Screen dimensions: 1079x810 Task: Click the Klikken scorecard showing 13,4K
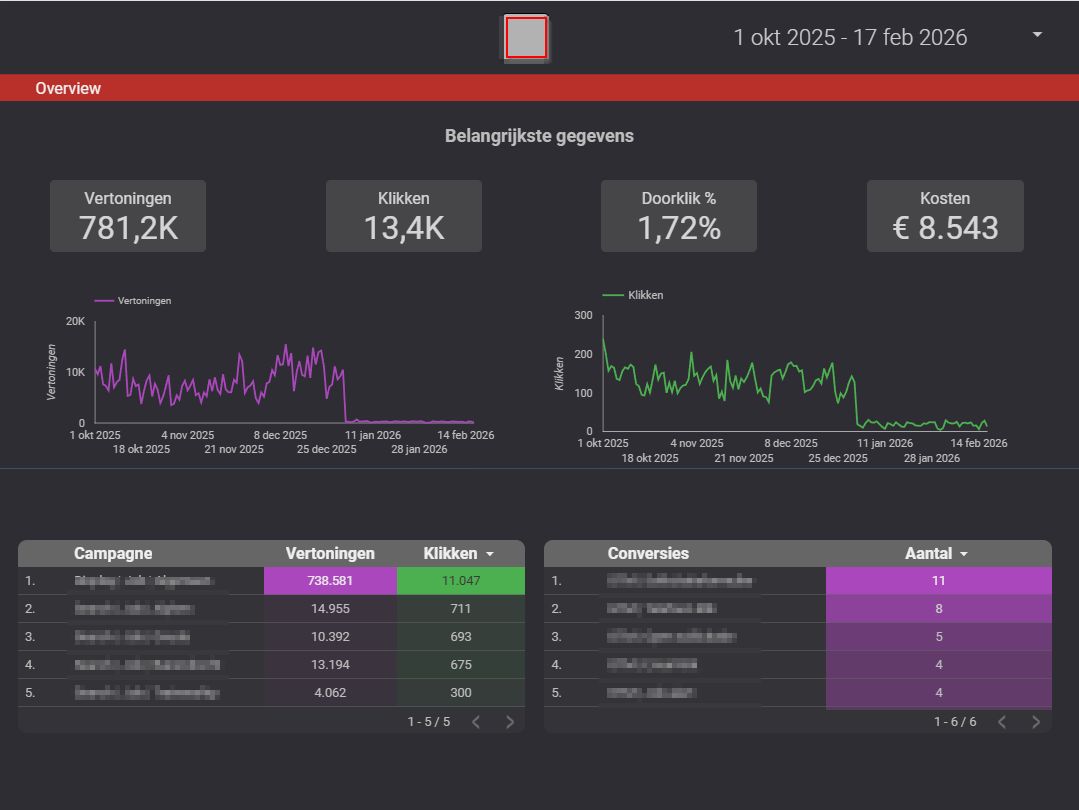tap(404, 216)
